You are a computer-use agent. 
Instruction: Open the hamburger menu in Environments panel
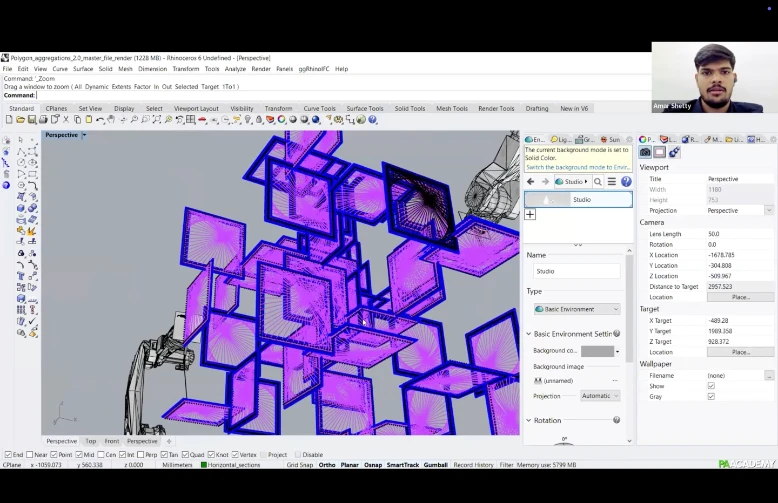612,182
